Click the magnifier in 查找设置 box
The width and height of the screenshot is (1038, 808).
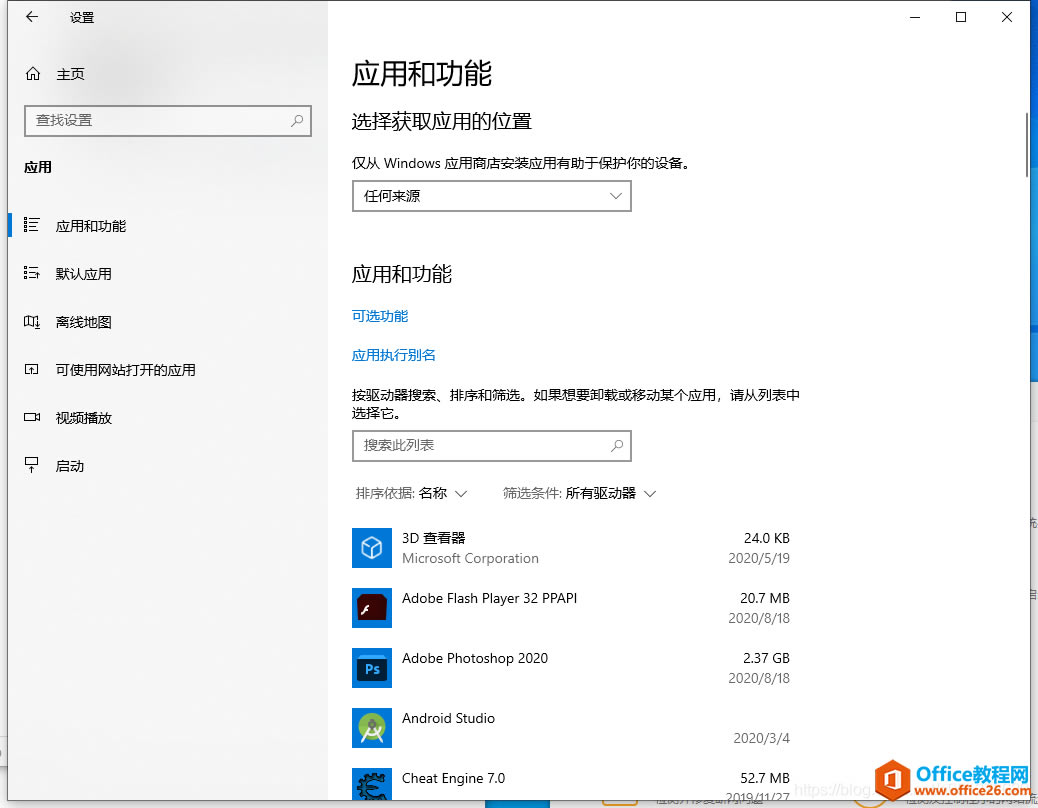[x=297, y=120]
